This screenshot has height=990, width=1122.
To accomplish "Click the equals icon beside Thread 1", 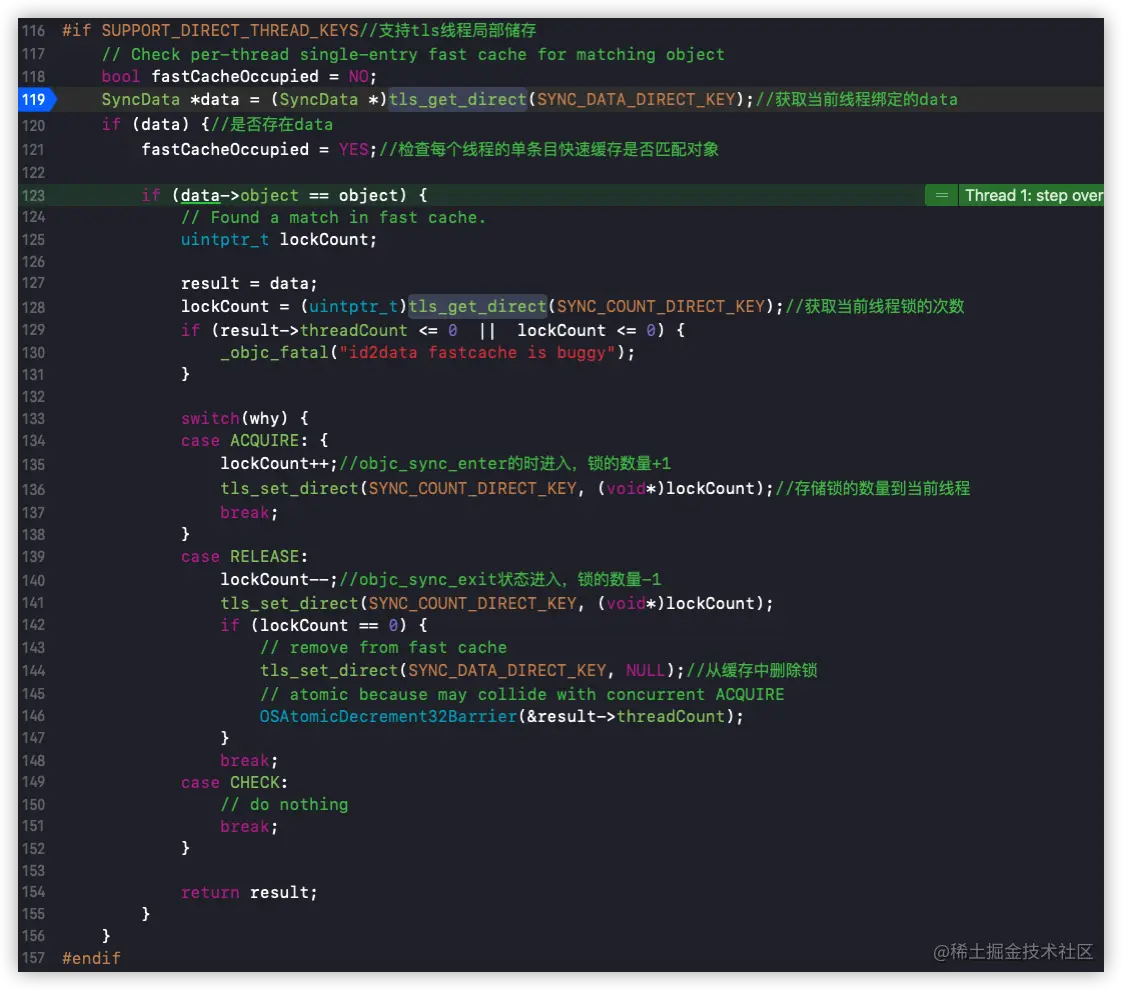I will 942,195.
